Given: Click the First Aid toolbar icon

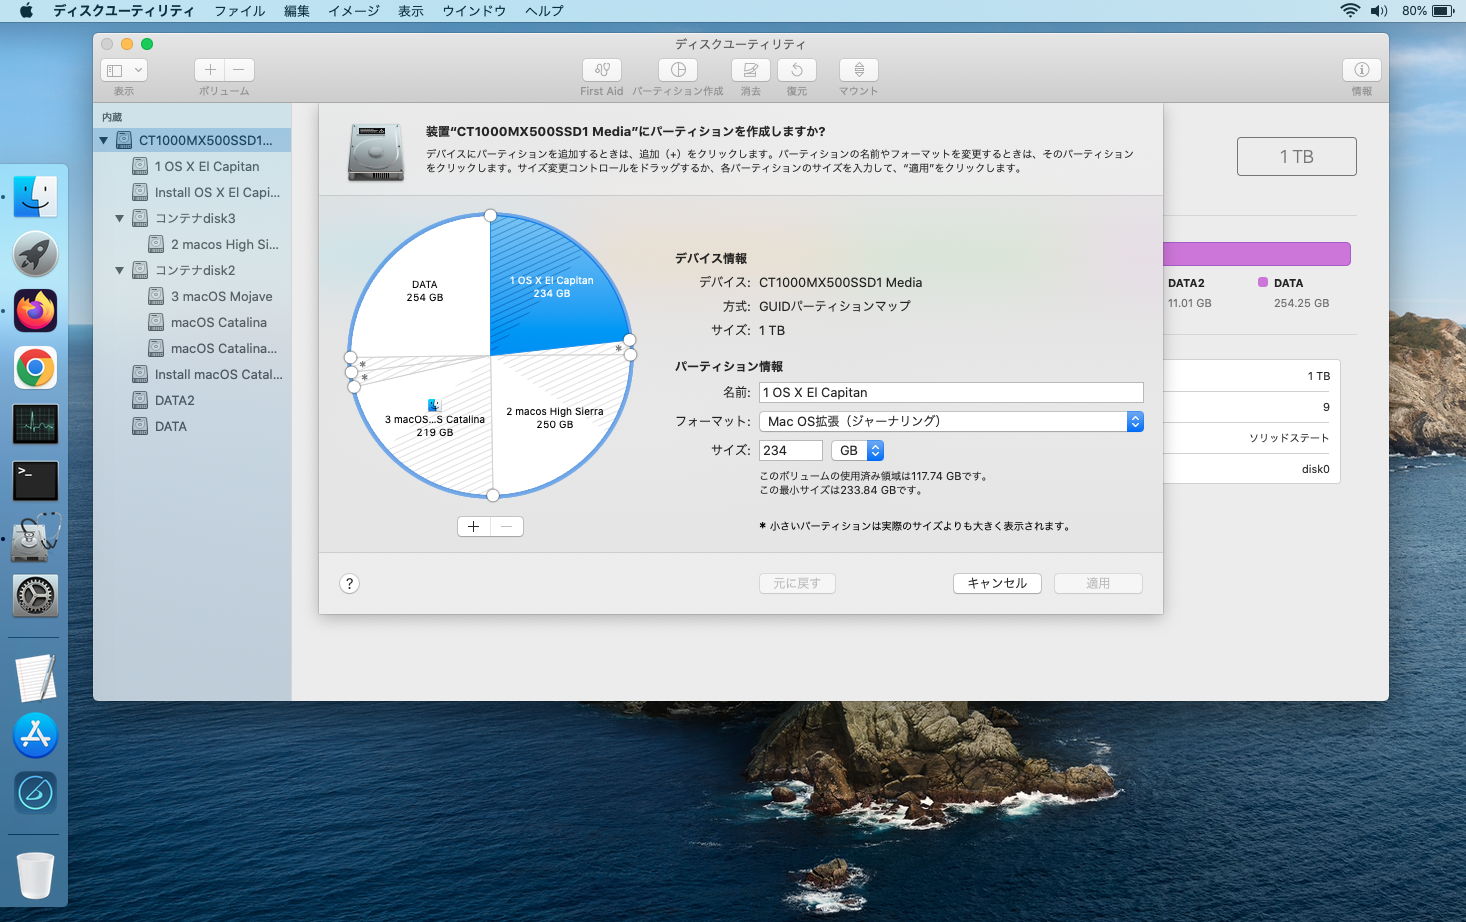Looking at the screenshot, I should coord(601,70).
